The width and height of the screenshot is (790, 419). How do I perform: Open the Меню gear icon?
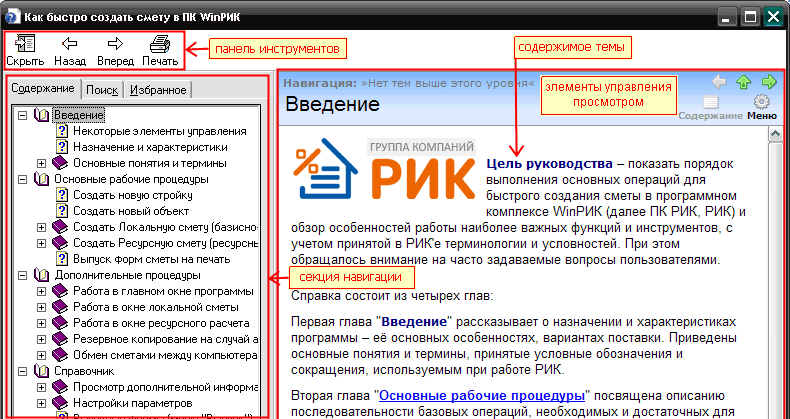[762, 102]
